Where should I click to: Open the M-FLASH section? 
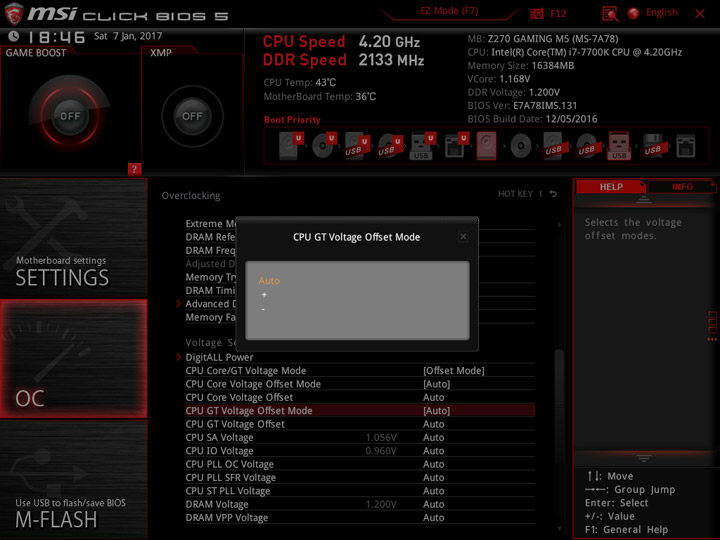73,479
